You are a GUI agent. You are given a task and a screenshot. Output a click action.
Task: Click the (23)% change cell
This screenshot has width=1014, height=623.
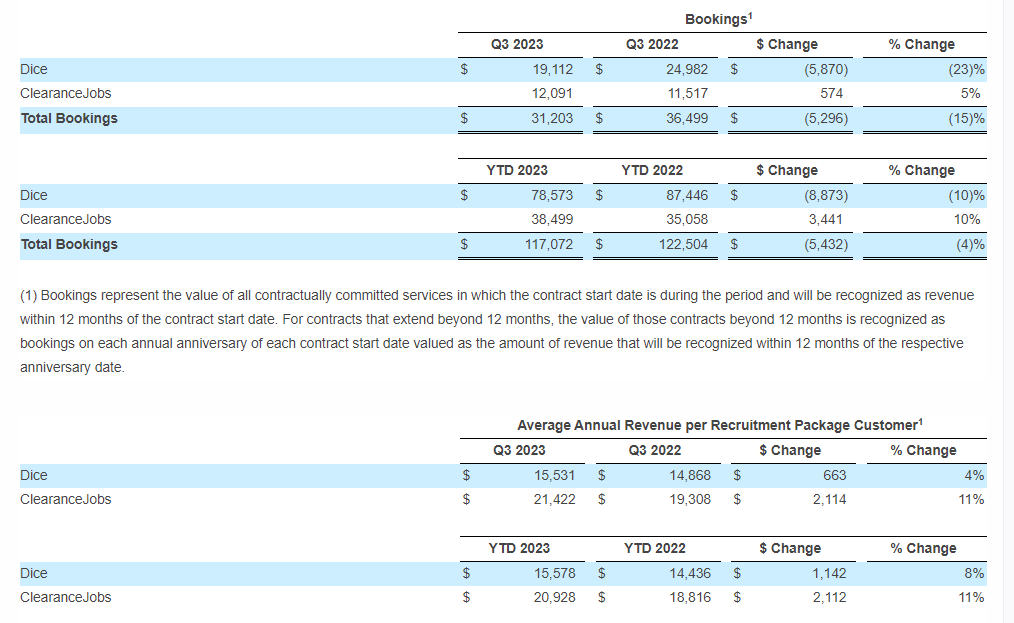(967, 69)
